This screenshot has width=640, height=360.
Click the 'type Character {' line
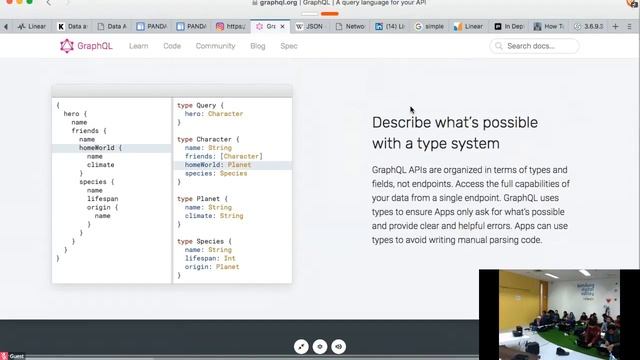[x=208, y=139]
